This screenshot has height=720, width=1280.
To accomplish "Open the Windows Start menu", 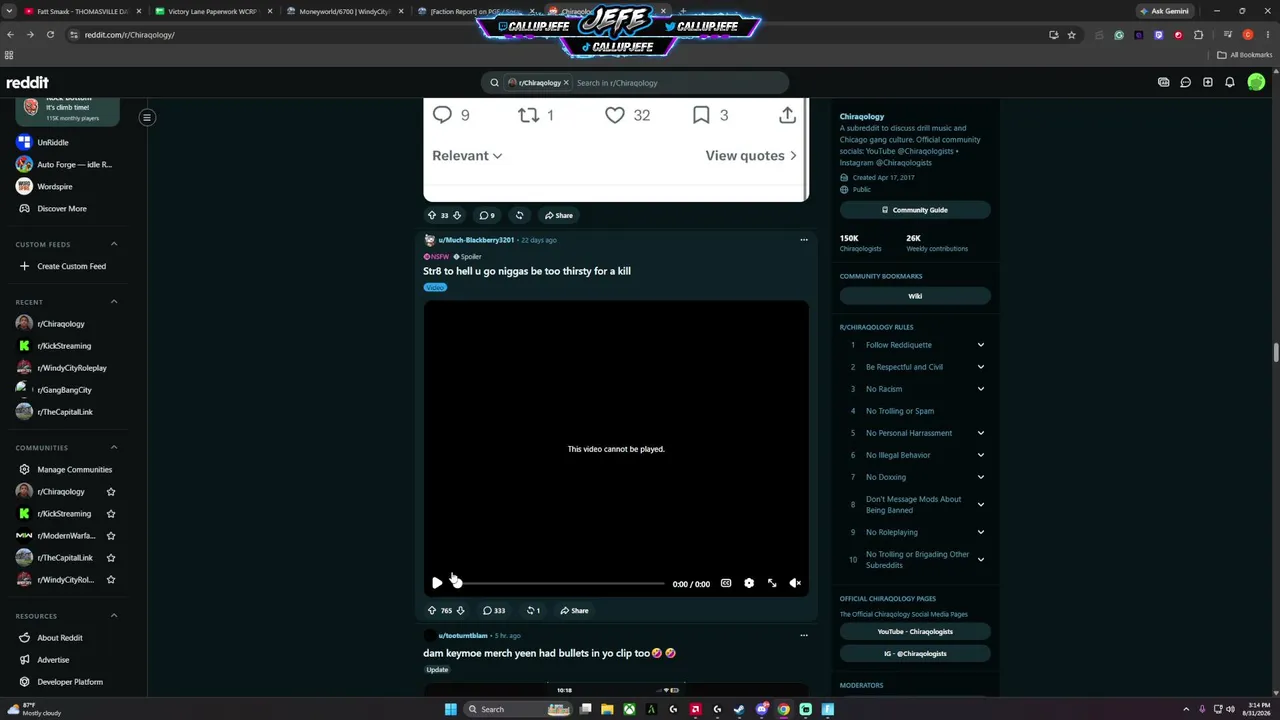I will pos(451,709).
